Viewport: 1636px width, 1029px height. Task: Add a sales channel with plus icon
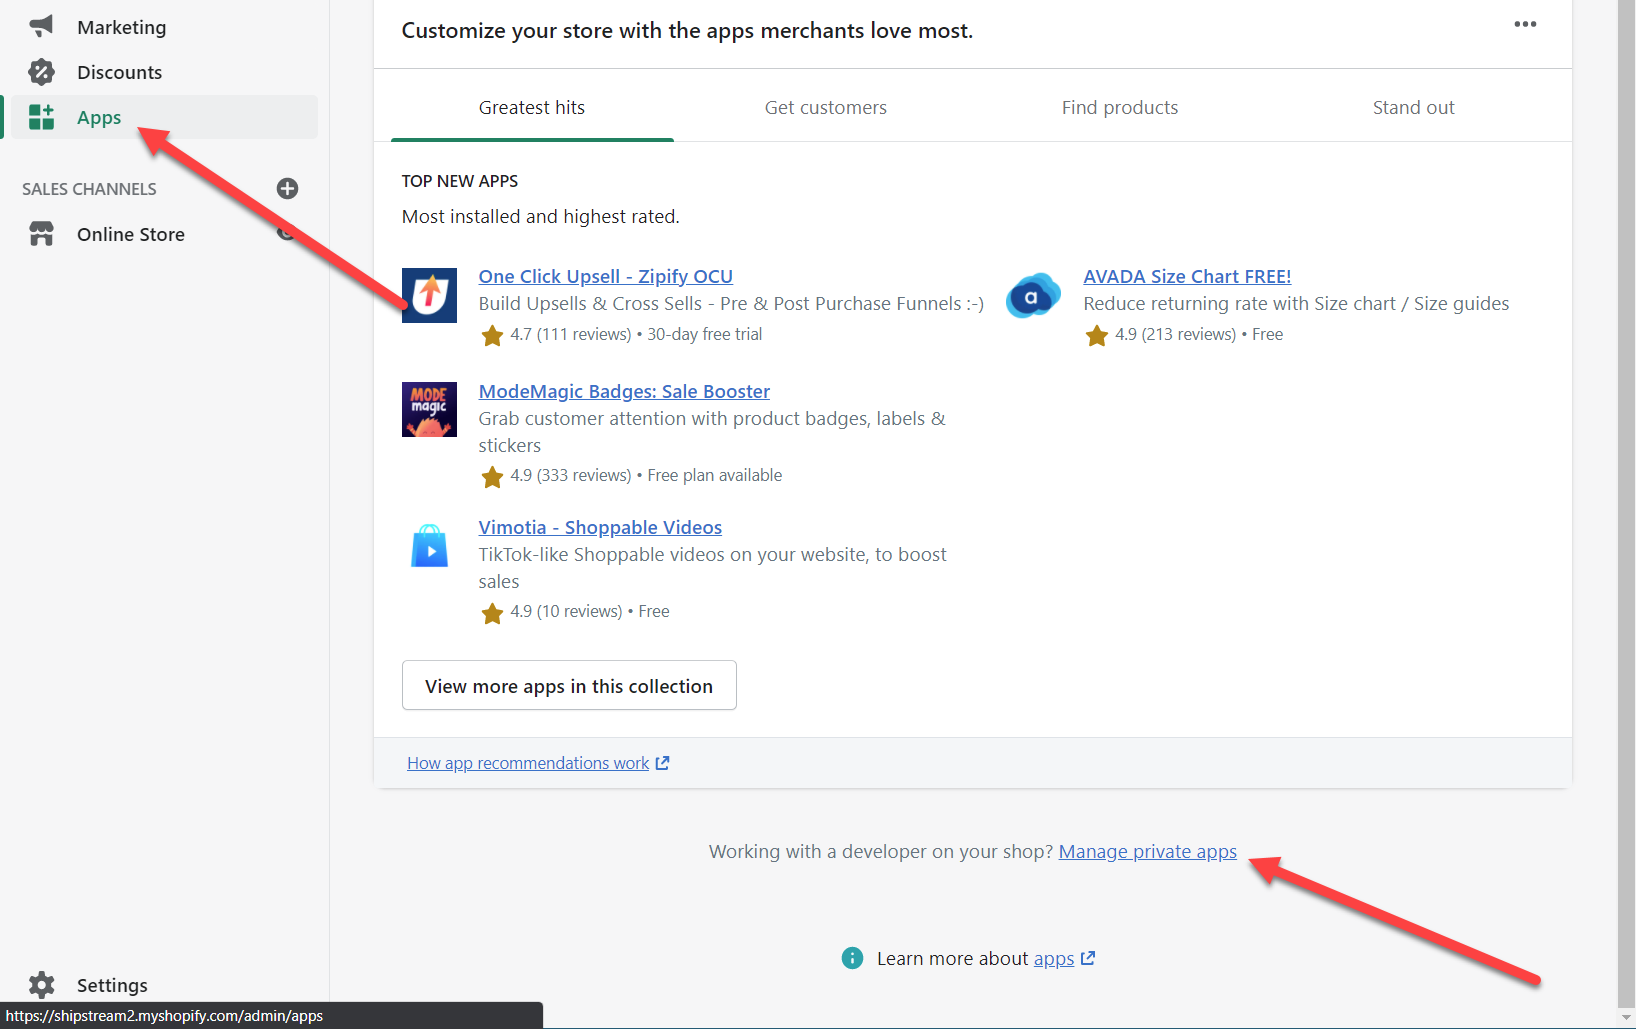point(287,189)
